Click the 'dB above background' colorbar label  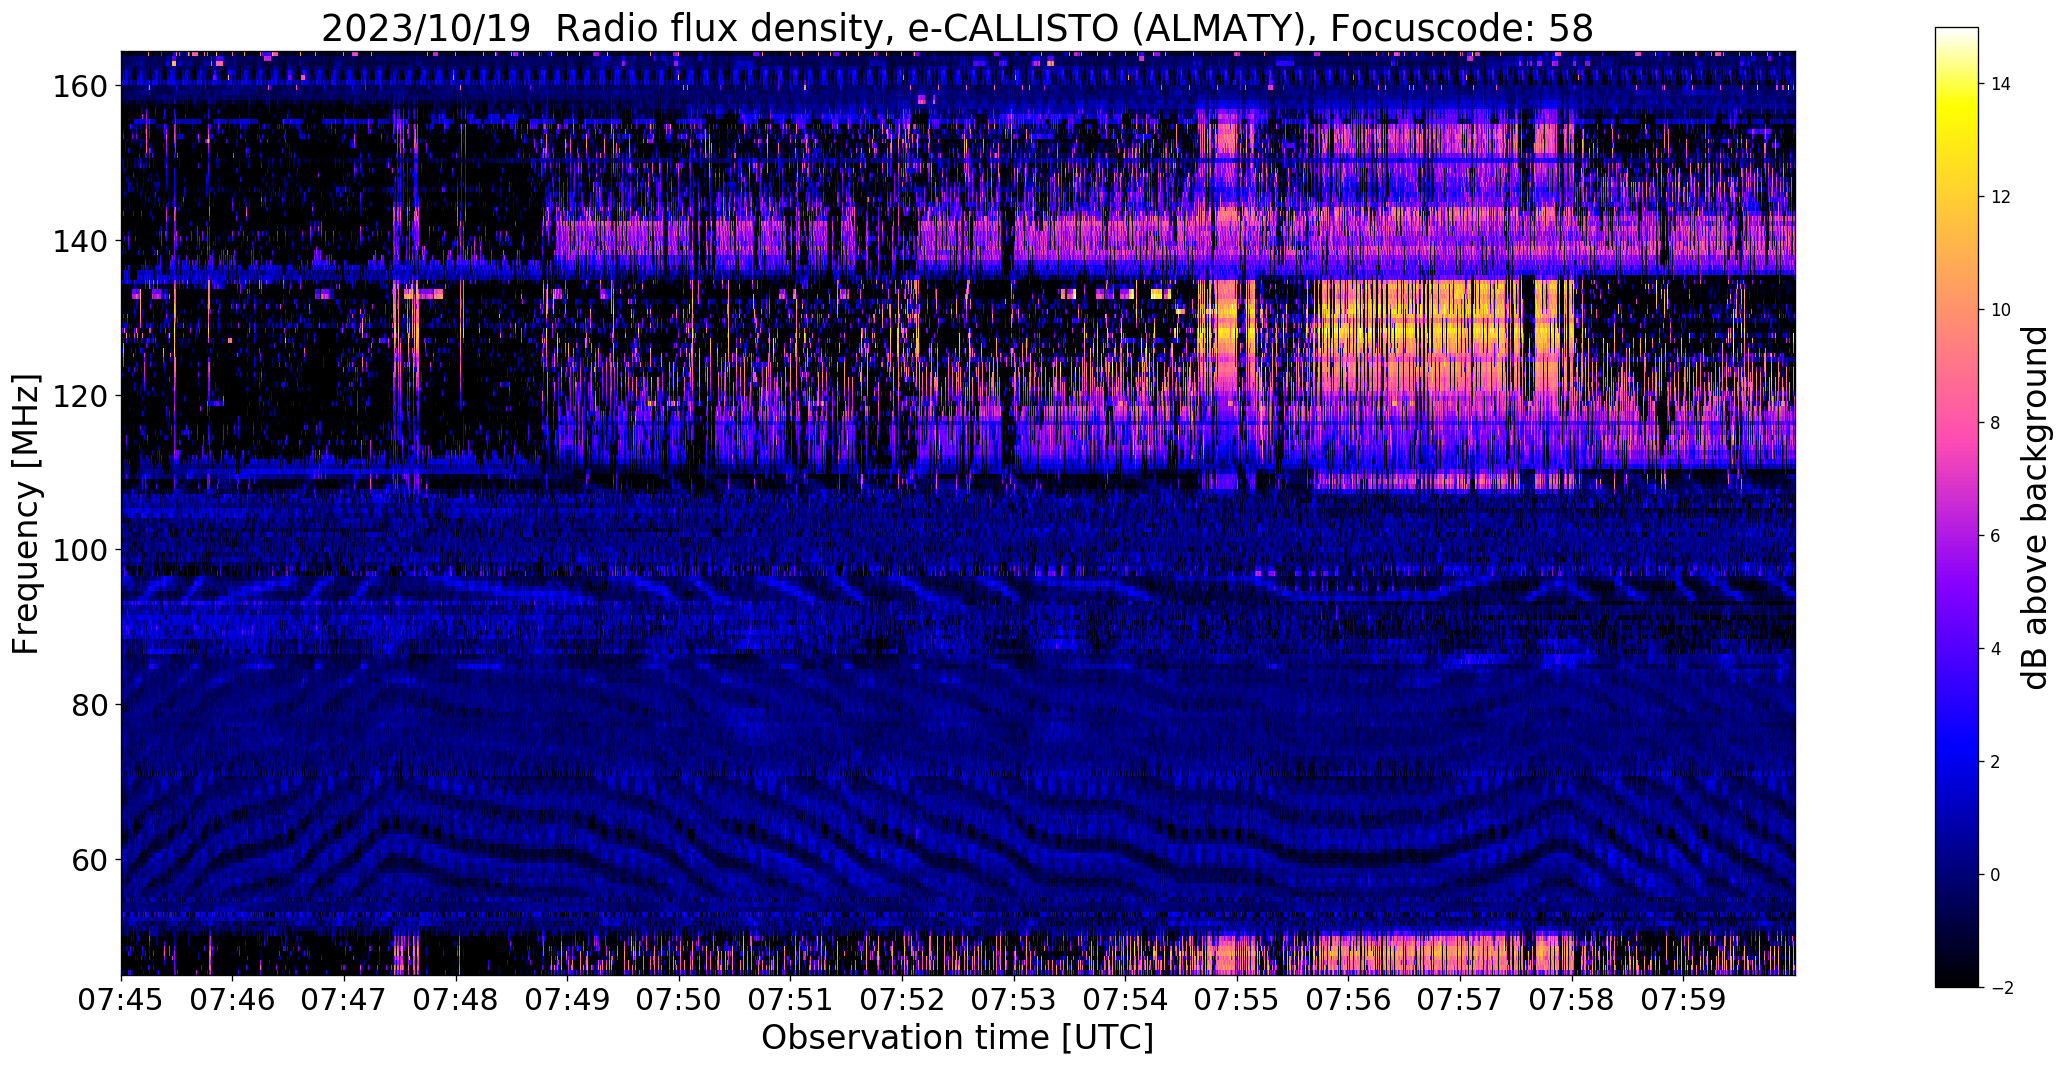(x=2034, y=507)
